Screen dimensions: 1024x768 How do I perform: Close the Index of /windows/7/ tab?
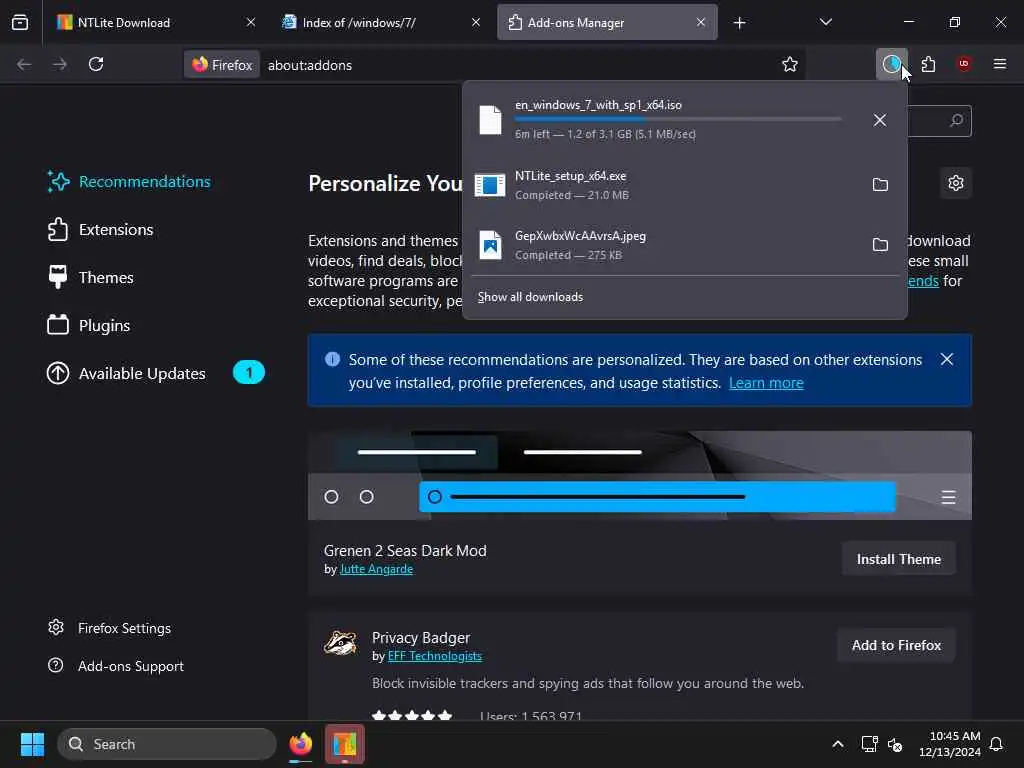click(x=476, y=22)
